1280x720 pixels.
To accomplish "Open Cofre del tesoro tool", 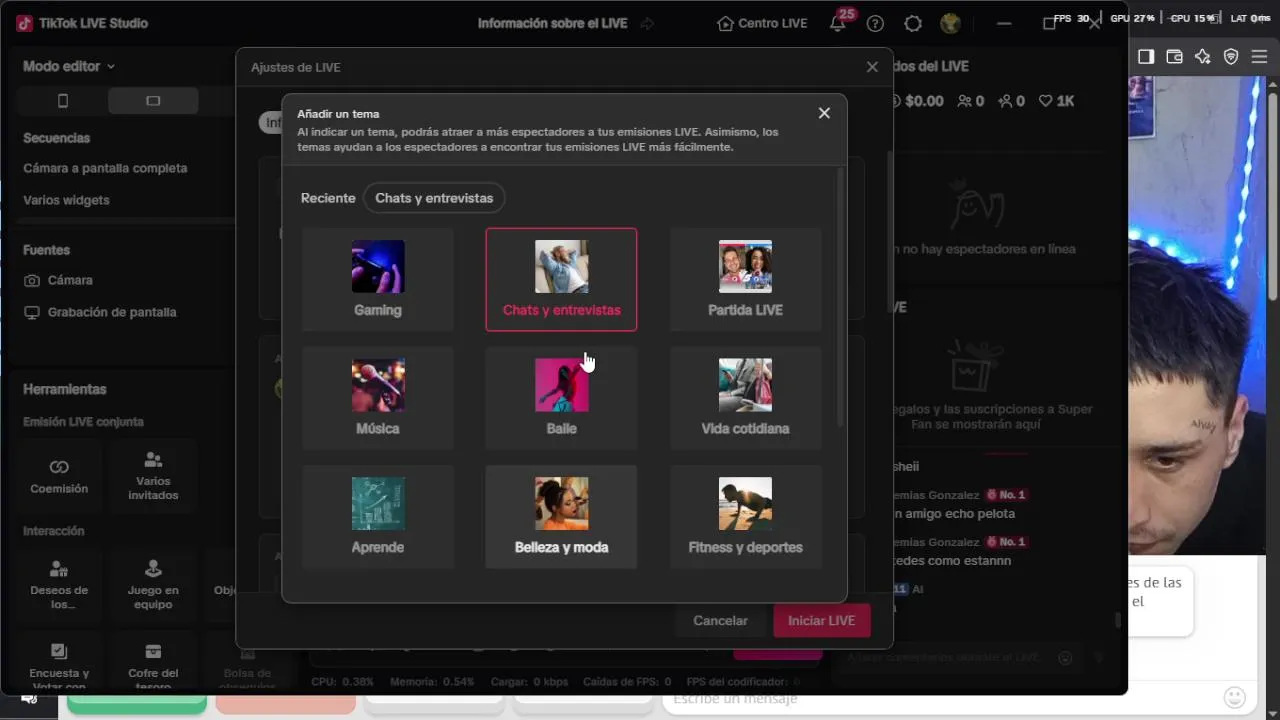I will [x=153, y=663].
